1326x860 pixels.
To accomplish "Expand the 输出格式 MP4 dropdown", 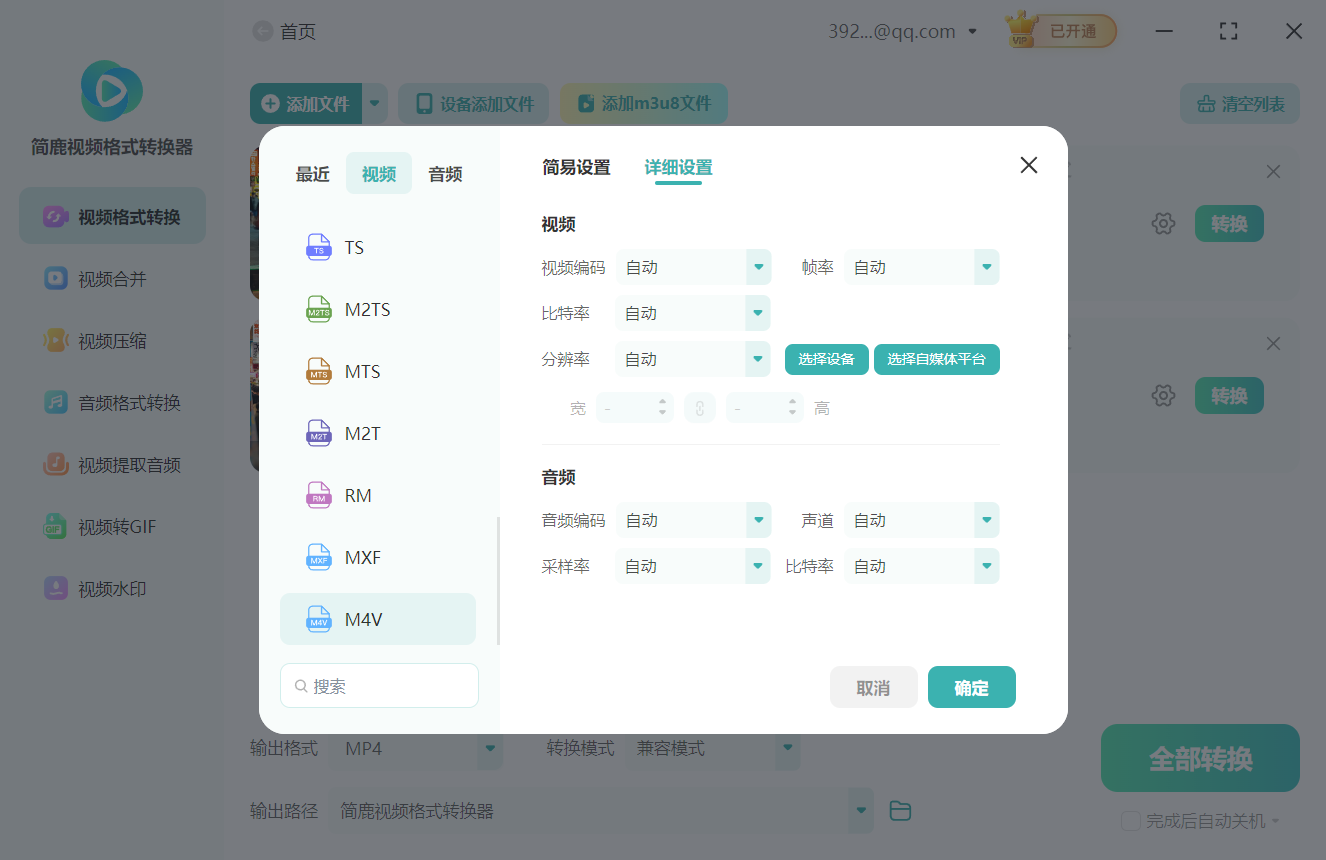I will coord(489,748).
